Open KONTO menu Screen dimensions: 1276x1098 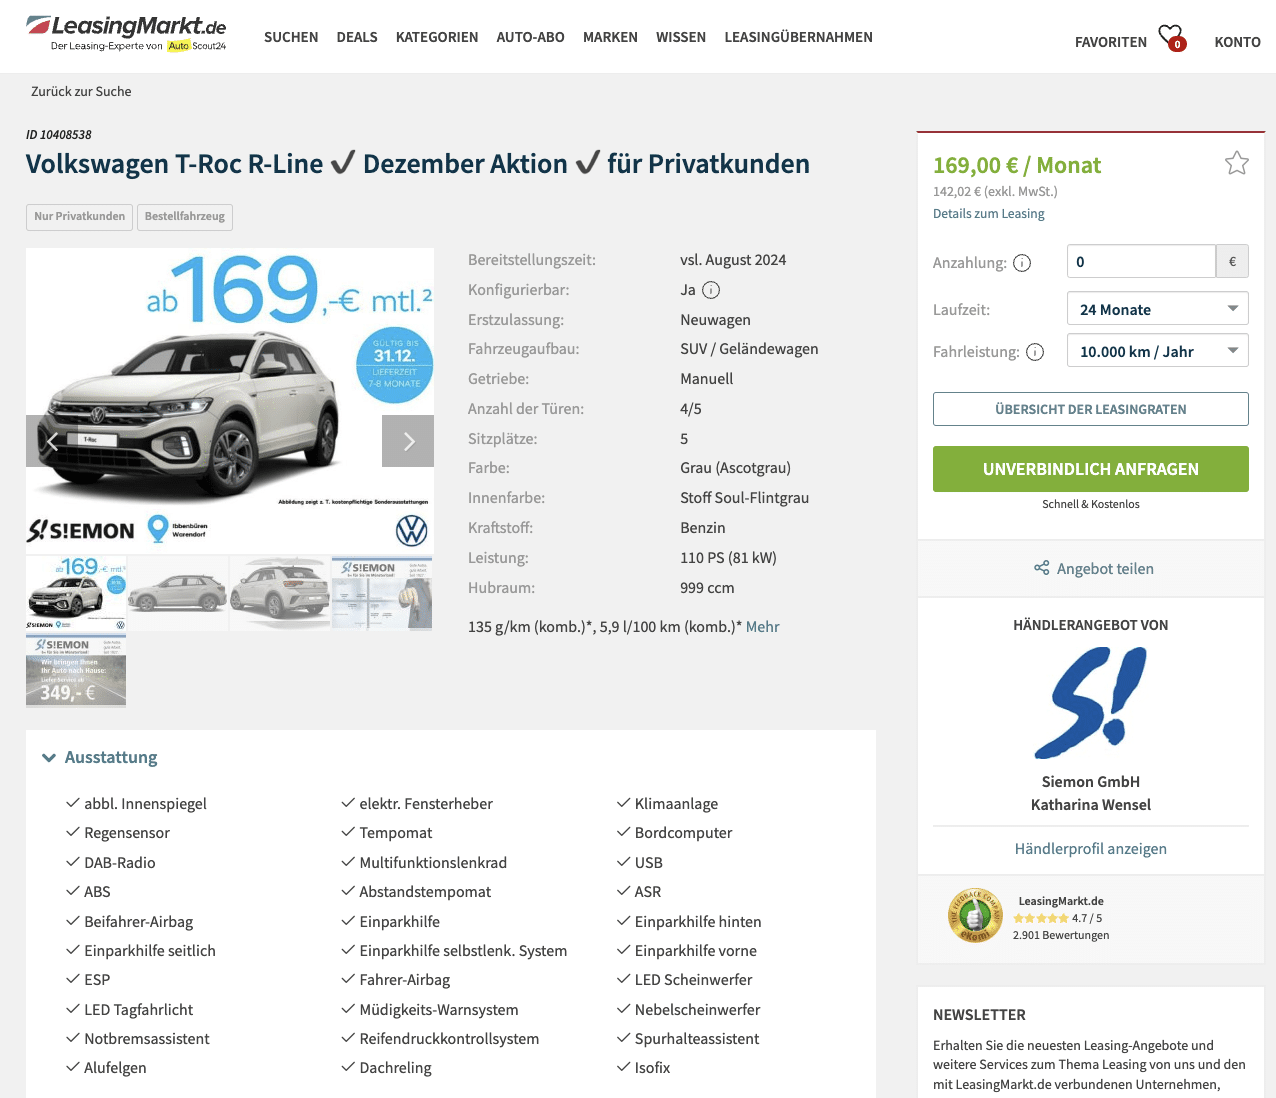(1237, 42)
